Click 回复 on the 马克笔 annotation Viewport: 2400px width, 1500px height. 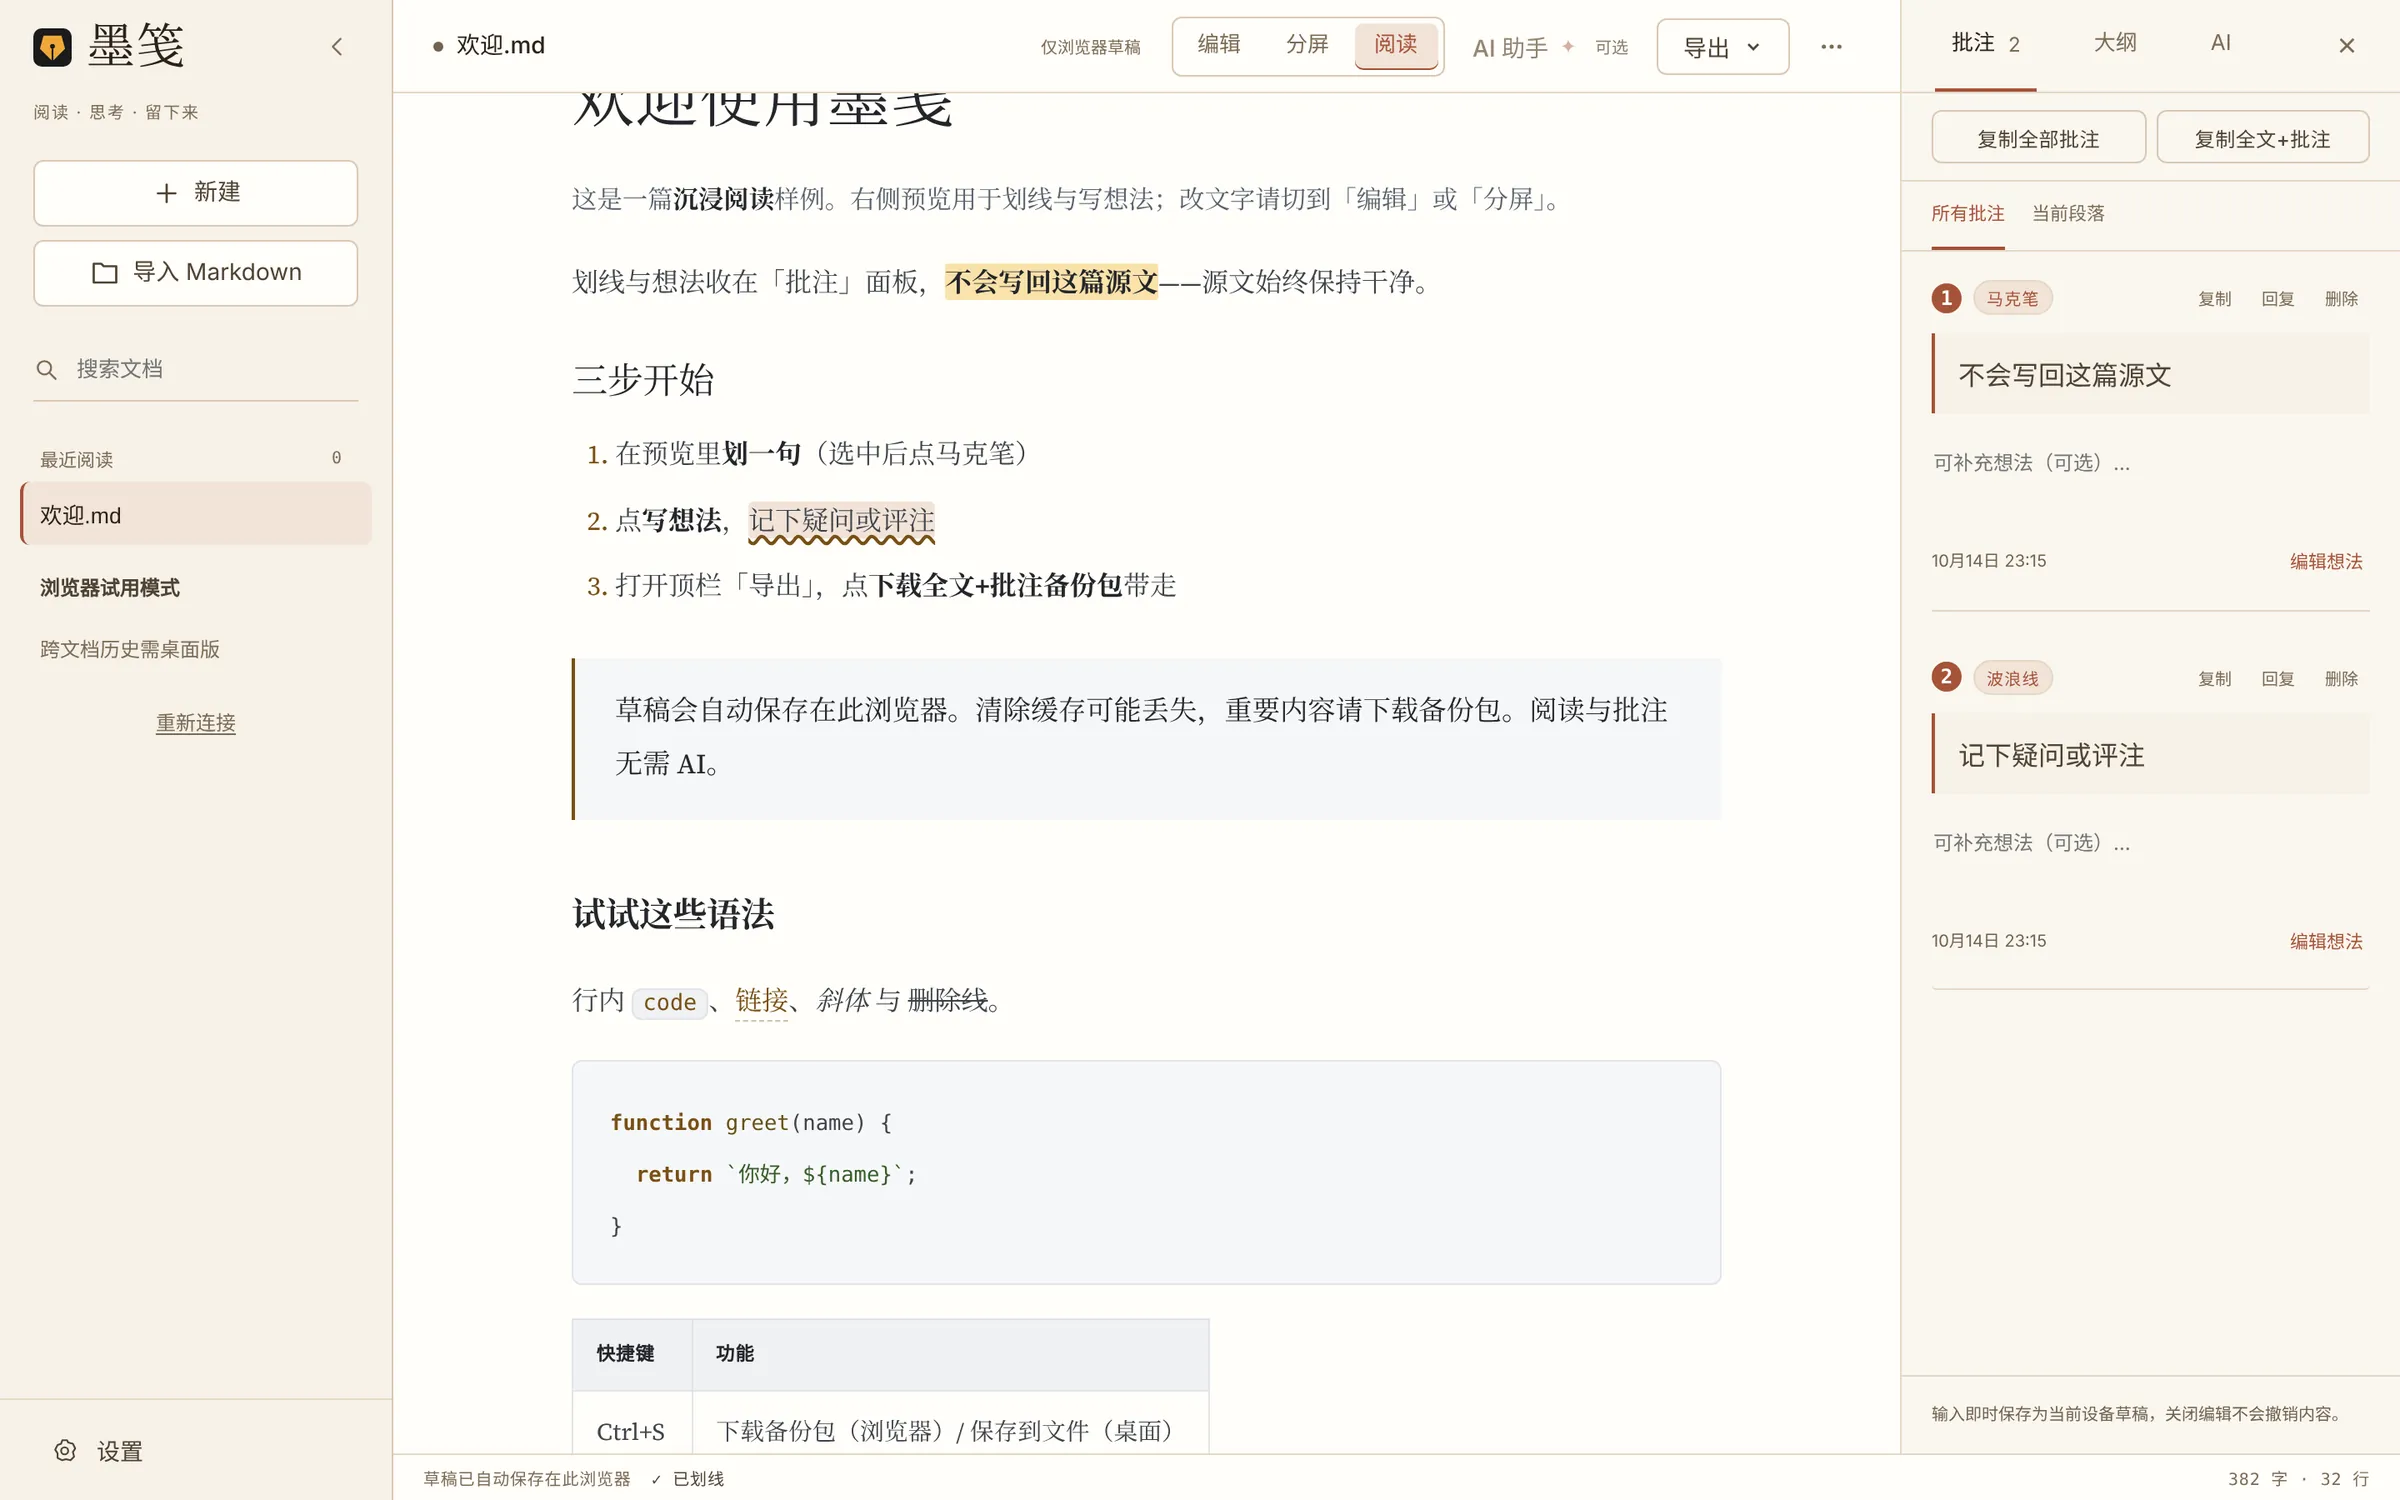[2277, 299]
